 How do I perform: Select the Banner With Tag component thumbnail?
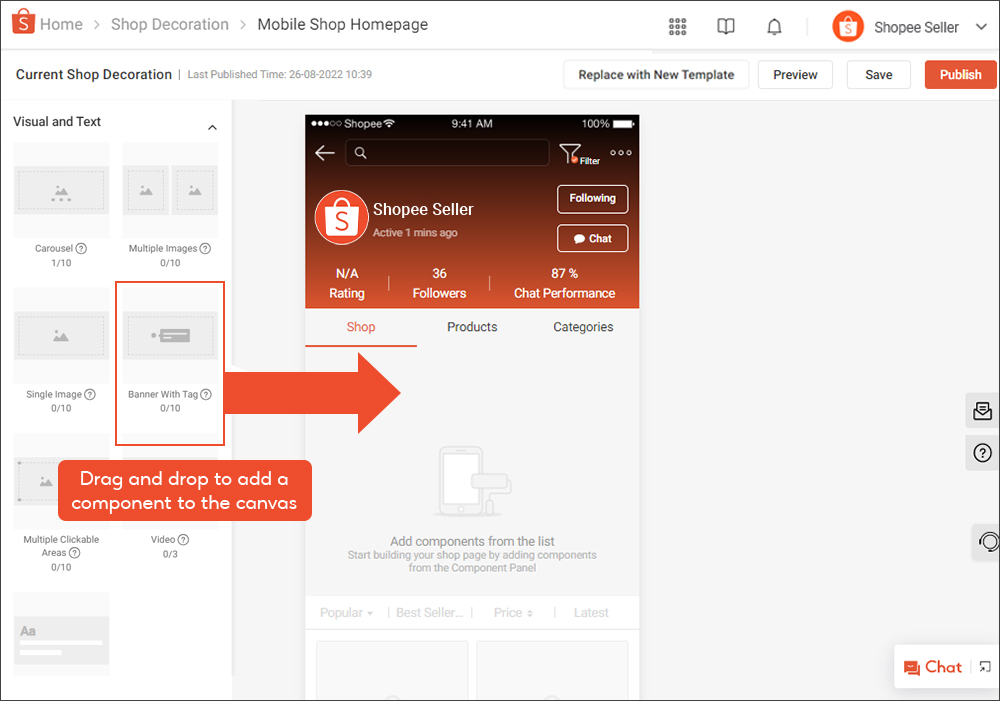[x=170, y=336]
